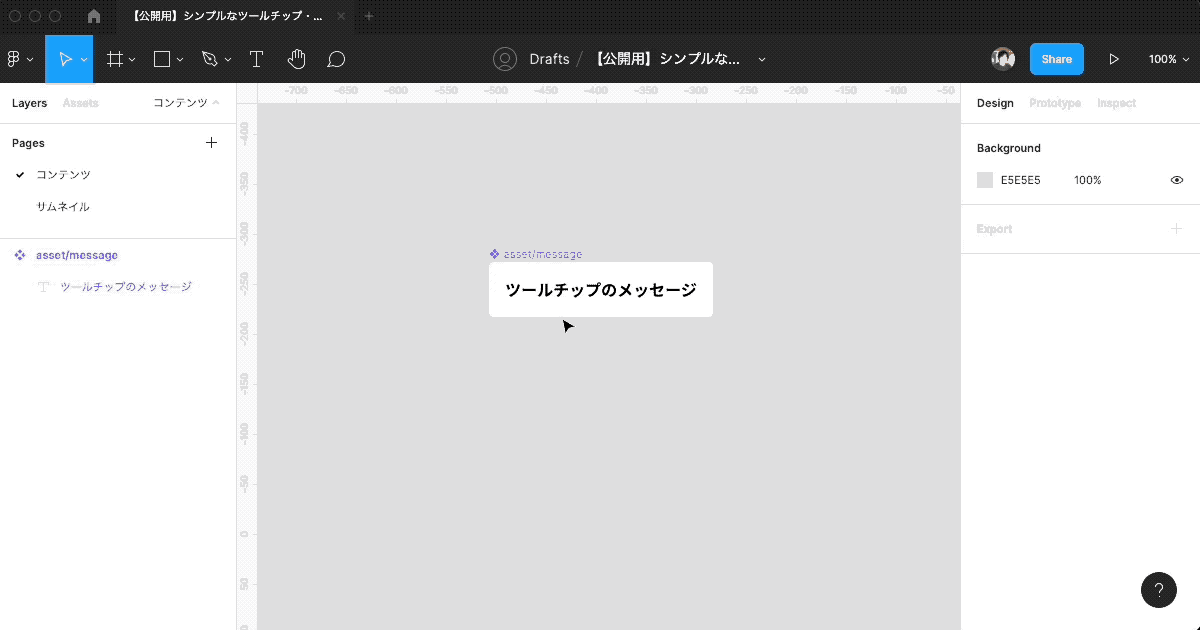Select the asset/message component layer
This screenshot has height=630, width=1200.
[x=77, y=255]
